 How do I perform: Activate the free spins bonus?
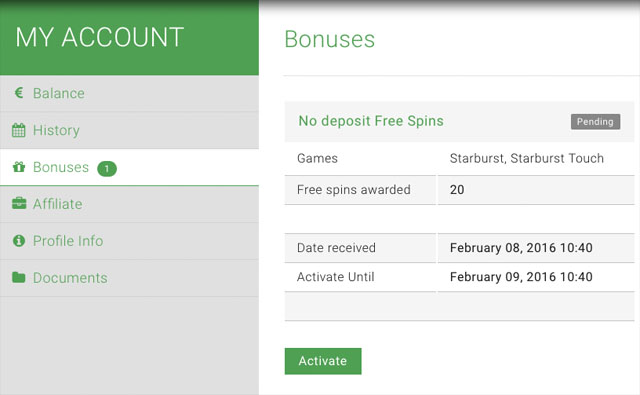click(323, 361)
